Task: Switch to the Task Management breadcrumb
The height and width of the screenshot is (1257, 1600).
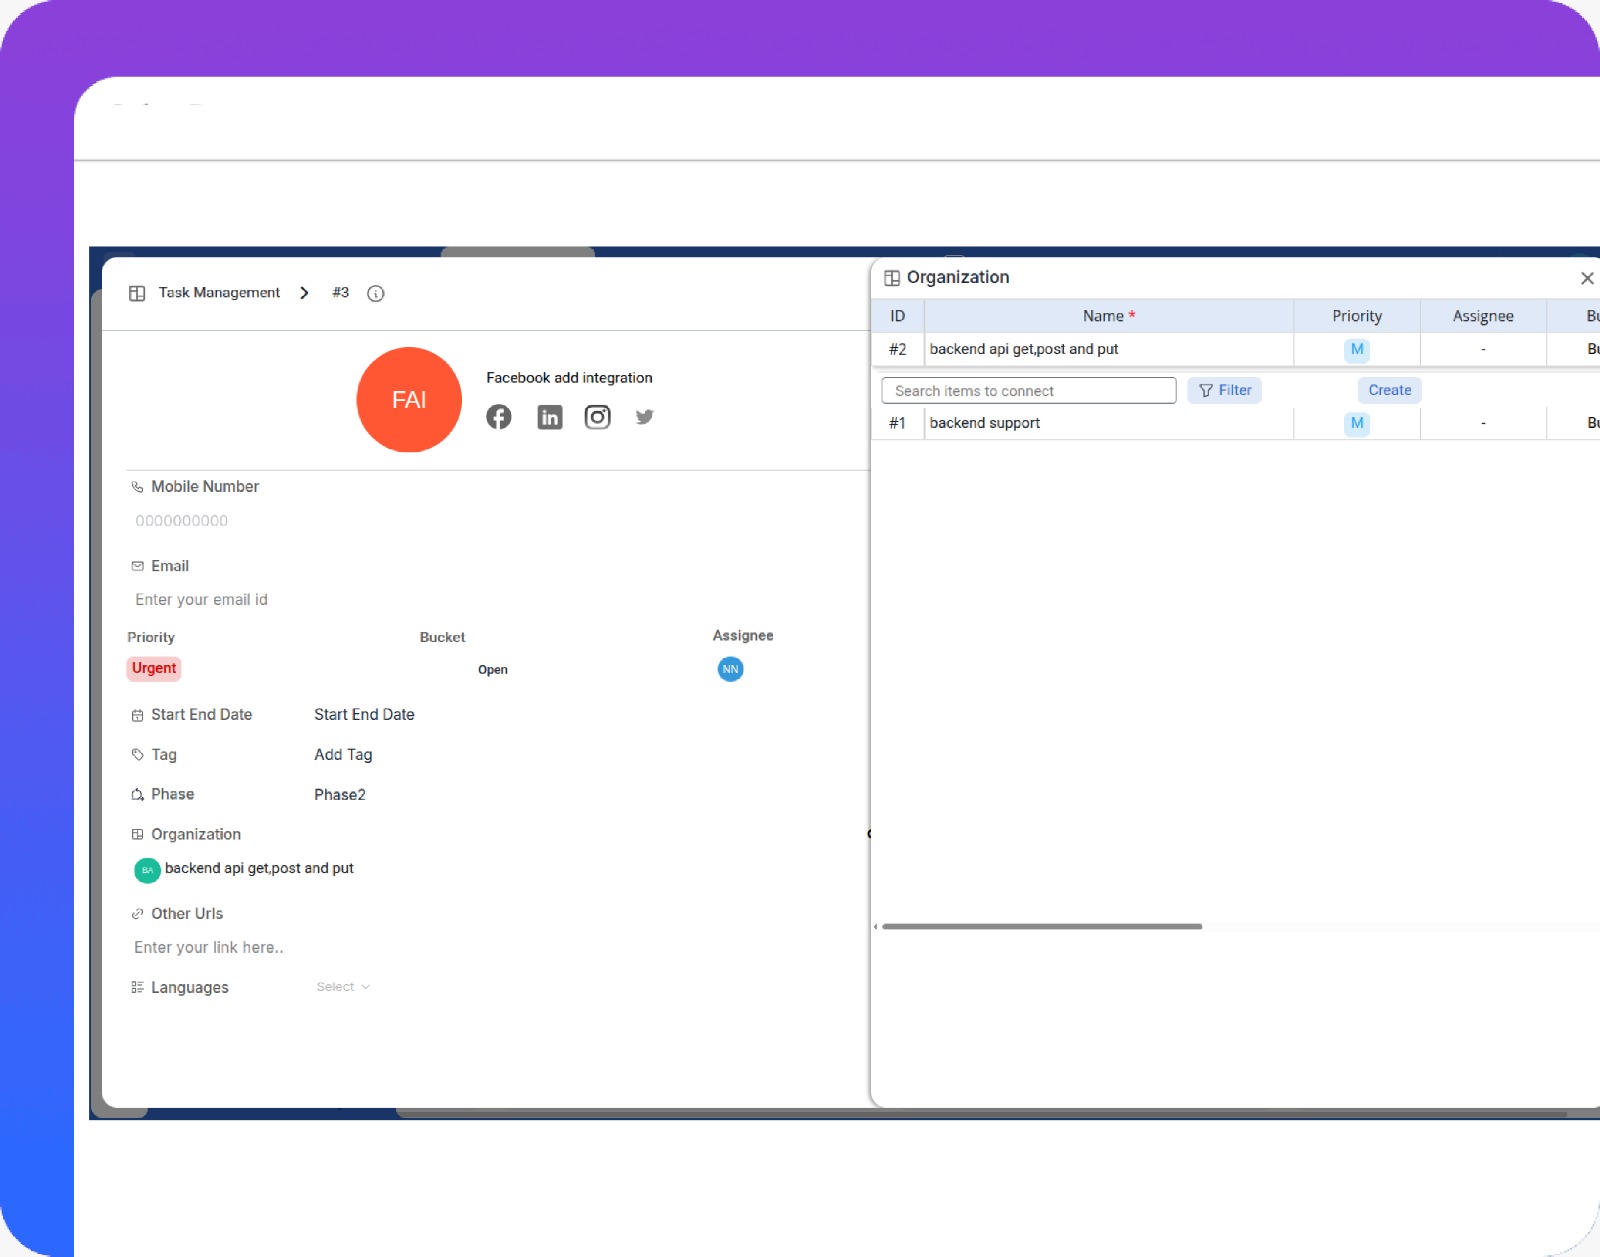Action: (x=219, y=293)
